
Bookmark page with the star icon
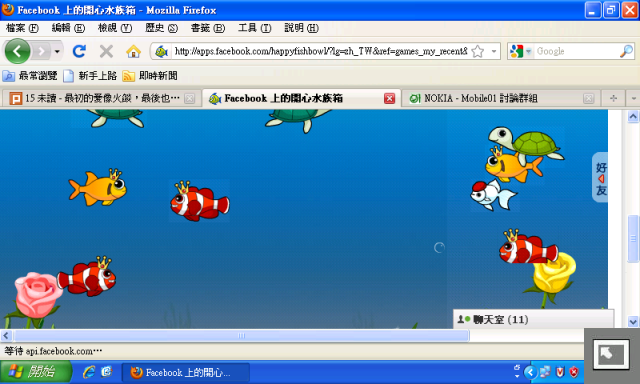point(478,51)
